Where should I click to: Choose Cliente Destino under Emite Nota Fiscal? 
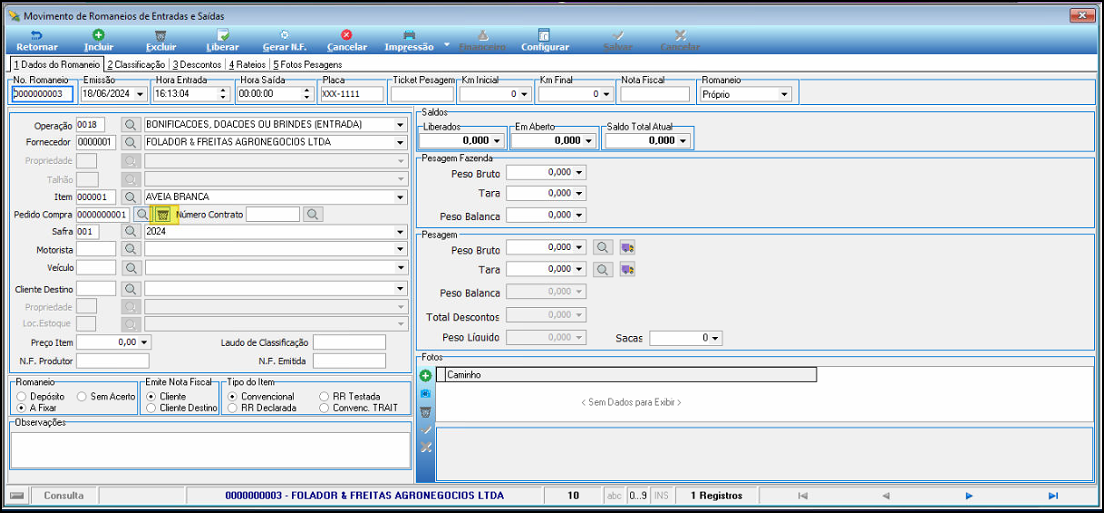click(x=150, y=408)
